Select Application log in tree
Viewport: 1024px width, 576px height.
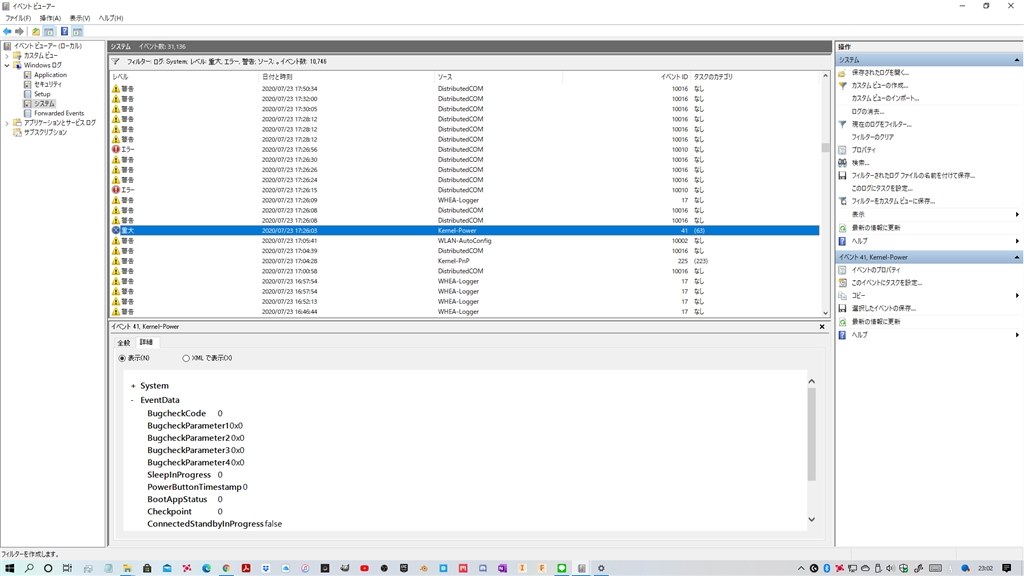pyautogui.click(x=50, y=75)
